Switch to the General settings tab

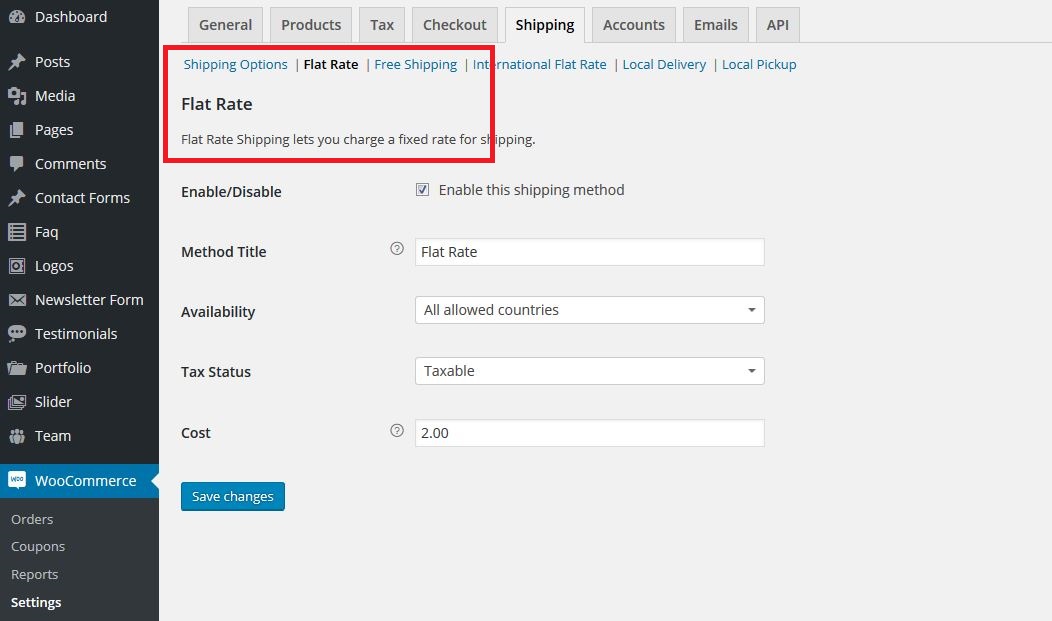pyautogui.click(x=225, y=25)
